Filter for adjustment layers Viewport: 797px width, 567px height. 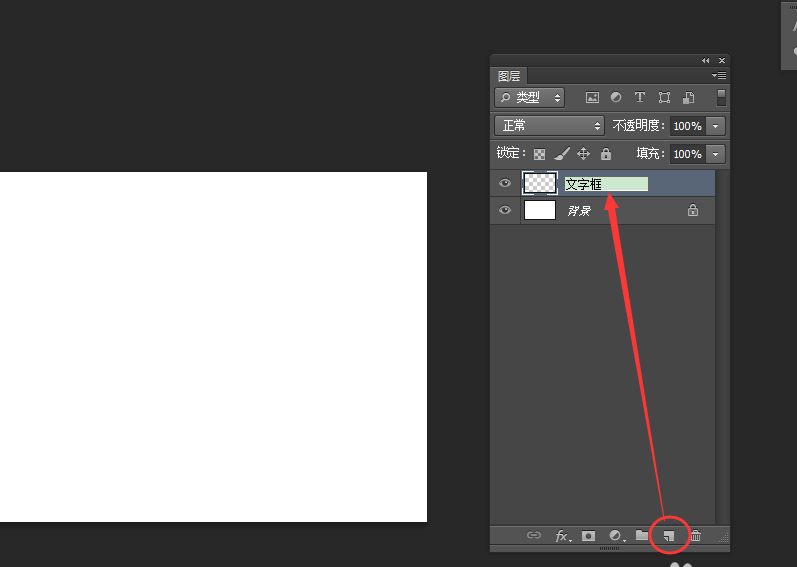tap(616, 97)
